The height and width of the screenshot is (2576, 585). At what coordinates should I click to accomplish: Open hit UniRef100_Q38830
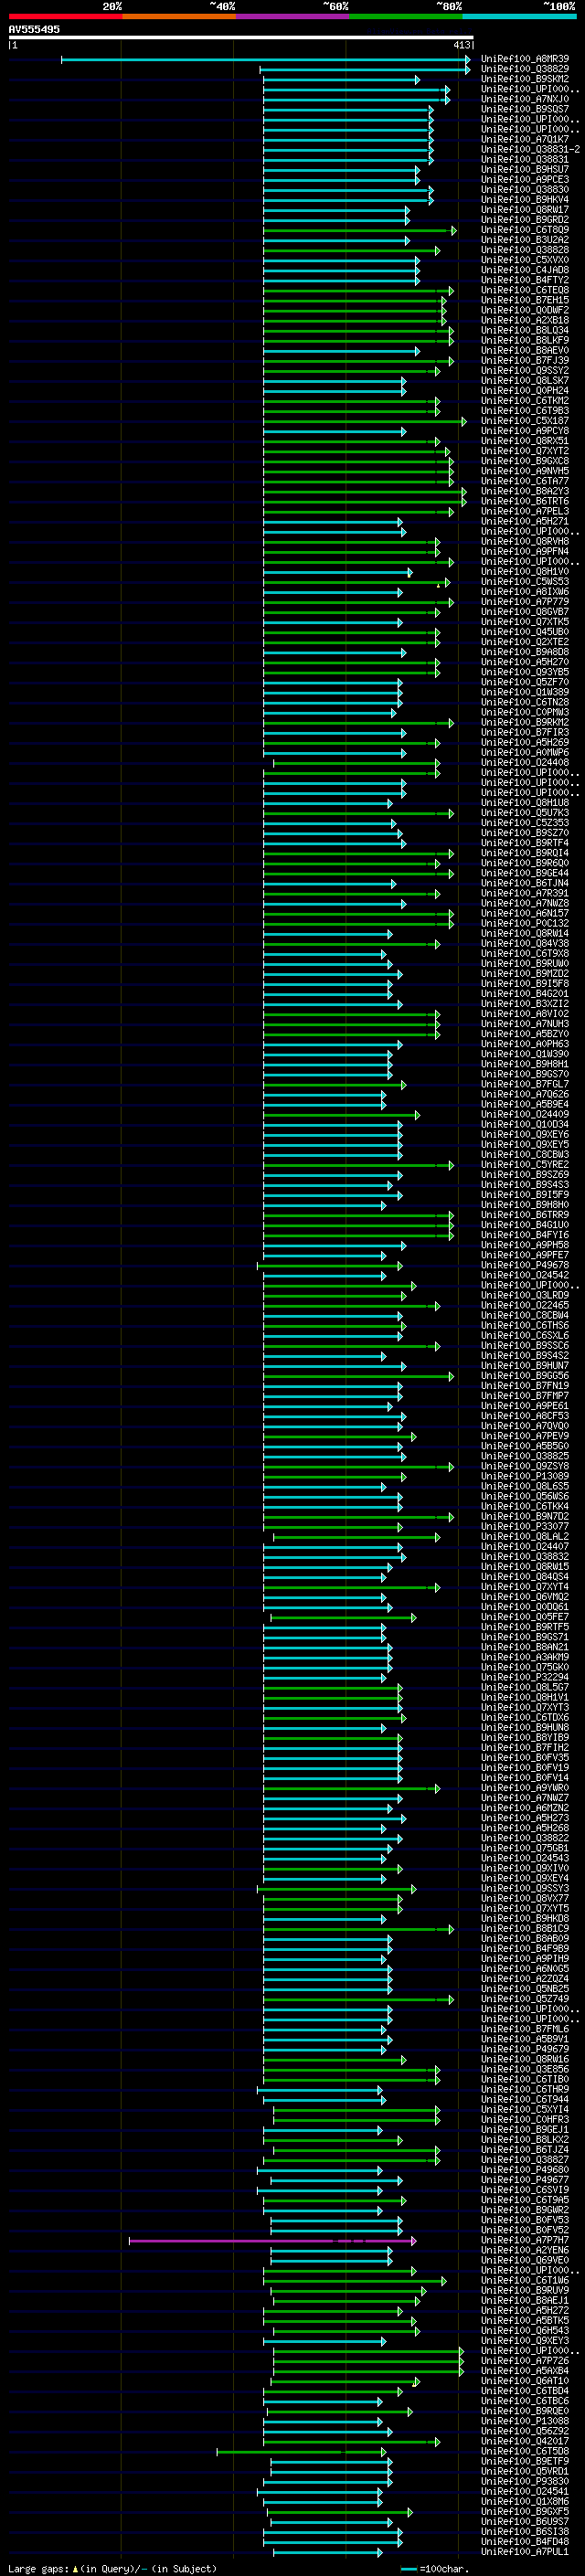[525, 190]
